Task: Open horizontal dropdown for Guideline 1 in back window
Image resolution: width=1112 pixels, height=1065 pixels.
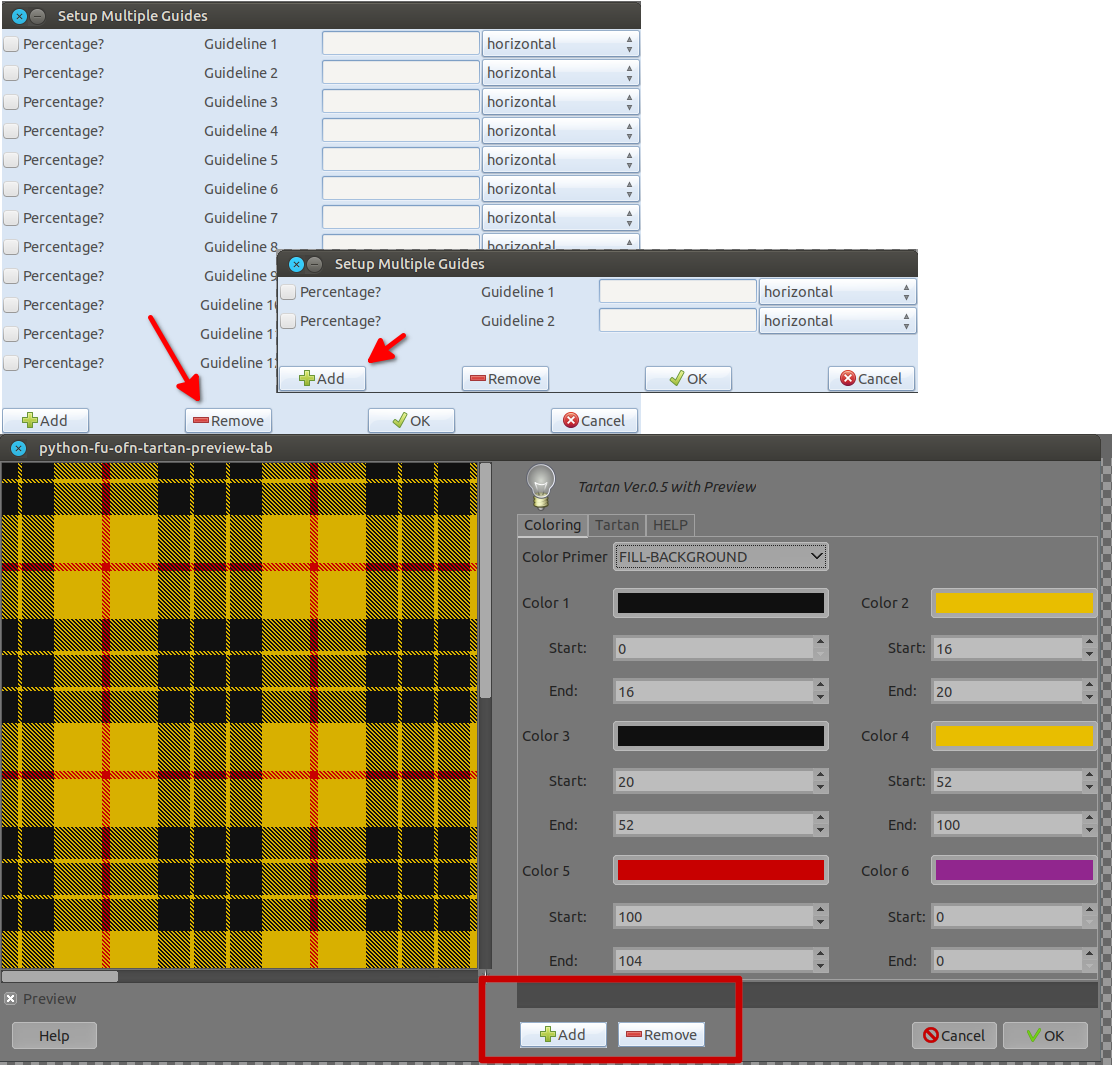Action: coord(560,44)
